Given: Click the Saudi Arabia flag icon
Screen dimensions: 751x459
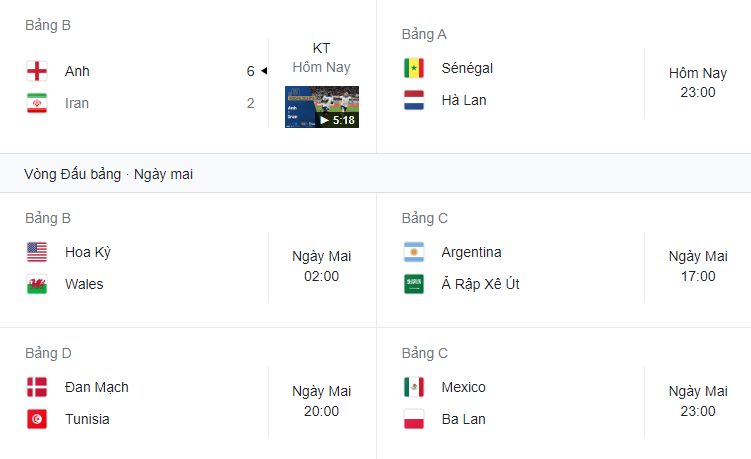Looking at the screenshot, I should click(x=414, y=284).
